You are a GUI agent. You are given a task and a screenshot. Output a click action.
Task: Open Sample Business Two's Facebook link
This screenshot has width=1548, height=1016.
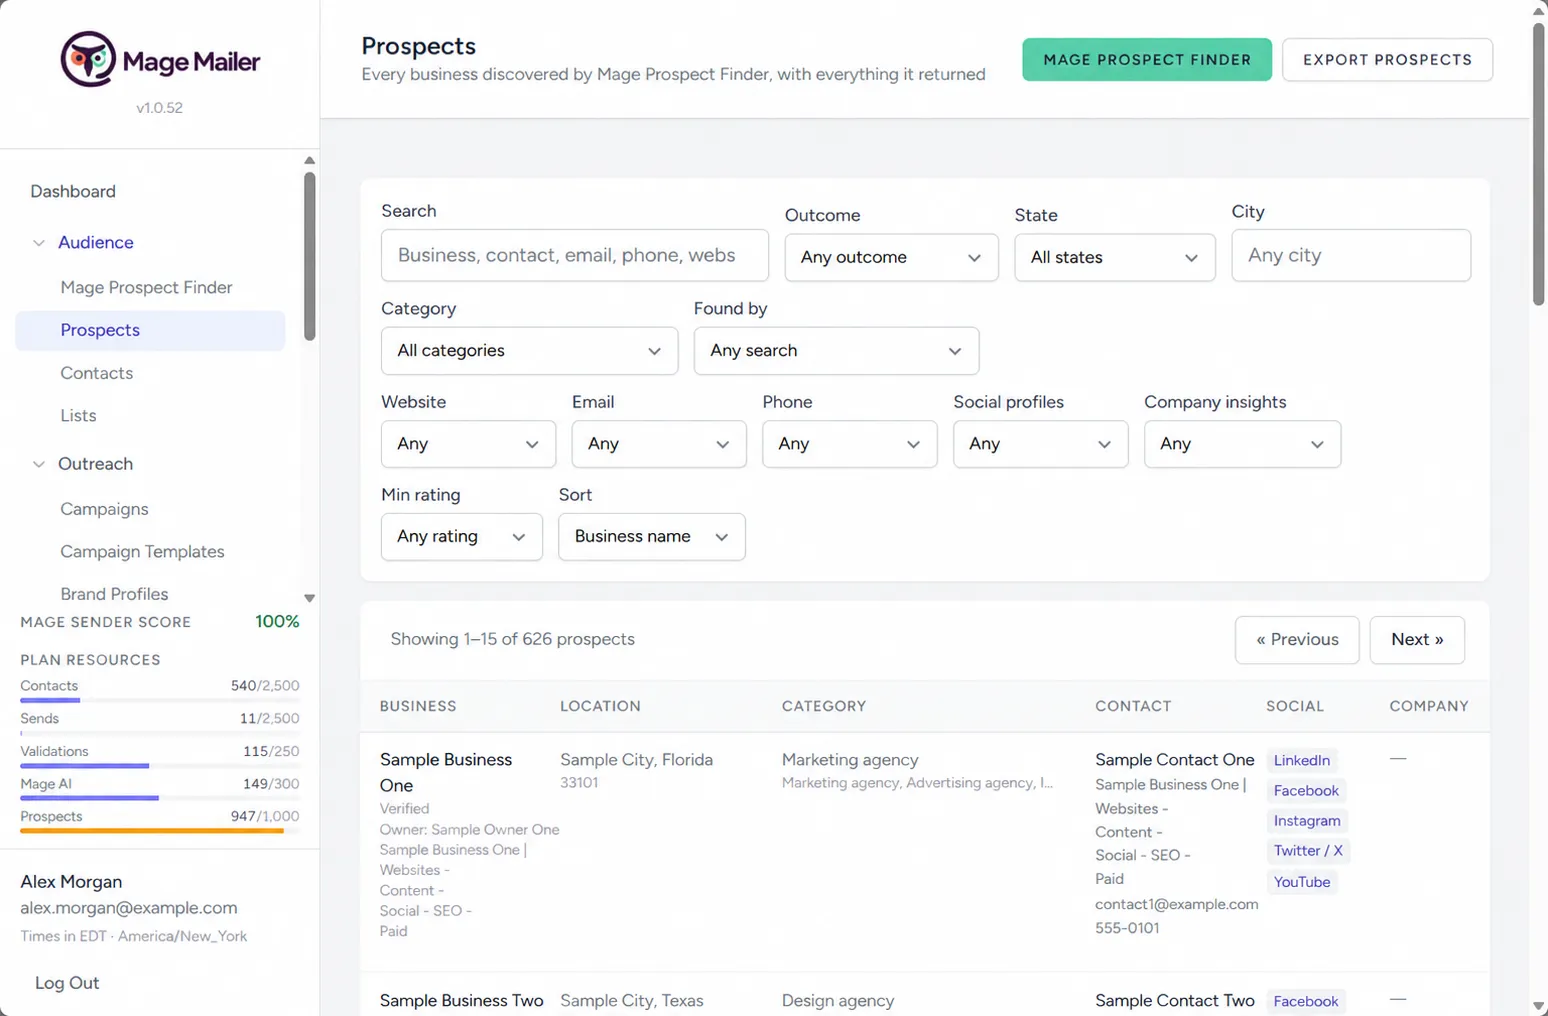pyautogui.click(x=1305, y=1001)
